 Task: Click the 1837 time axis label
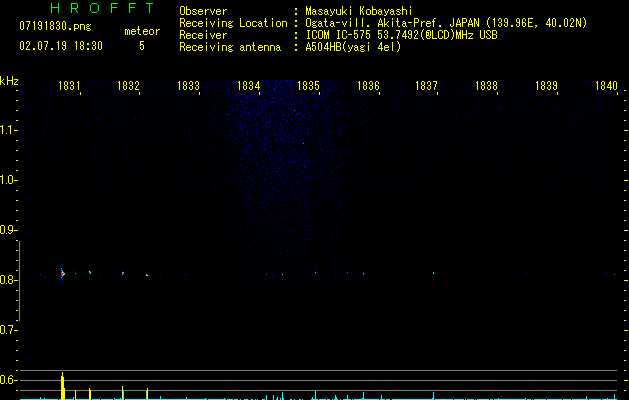[426, 86]
